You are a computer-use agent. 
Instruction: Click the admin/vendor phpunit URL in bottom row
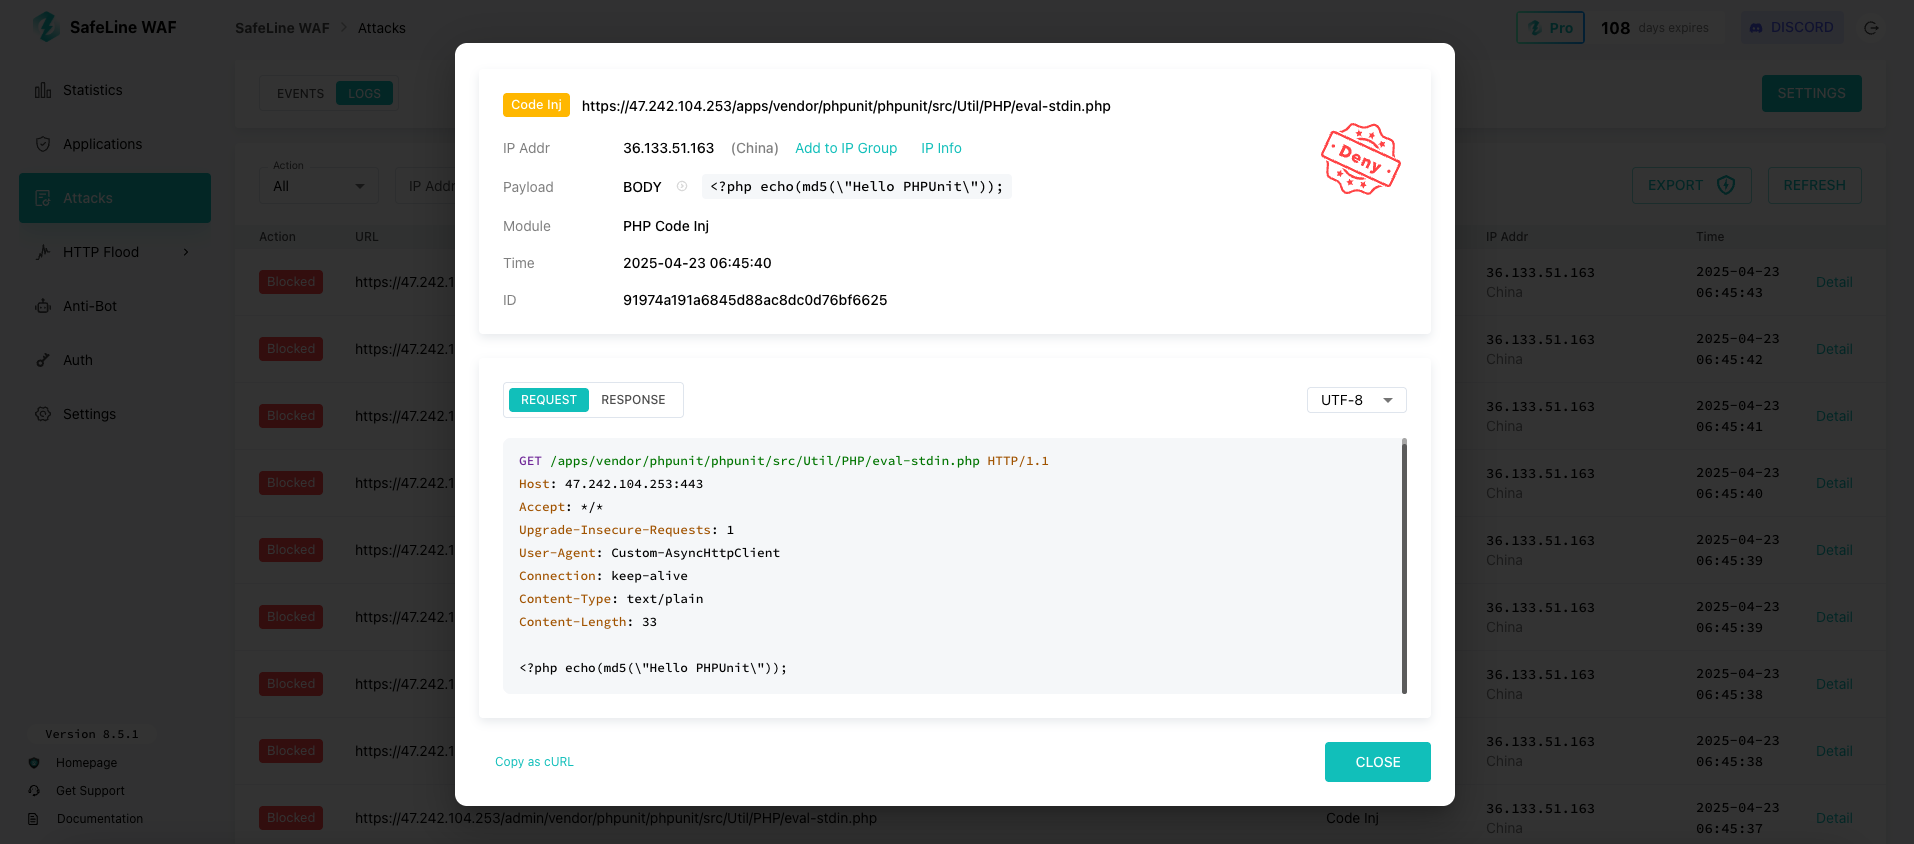click(x=616, y=818)
